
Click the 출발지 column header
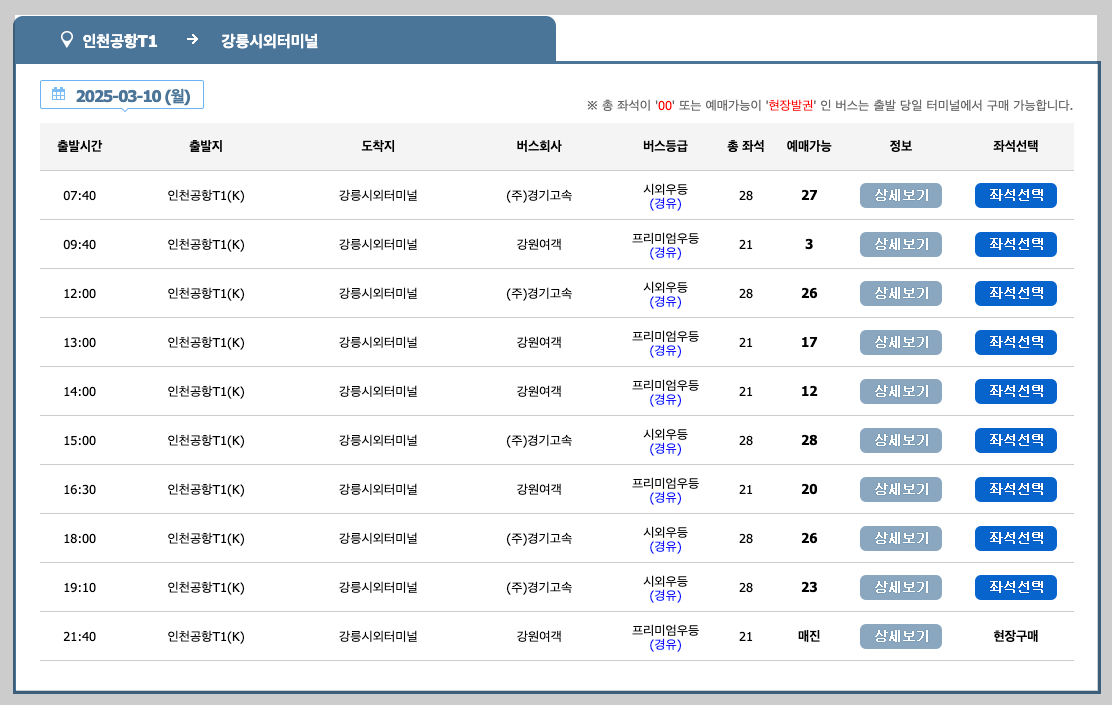tap(206, 146)
